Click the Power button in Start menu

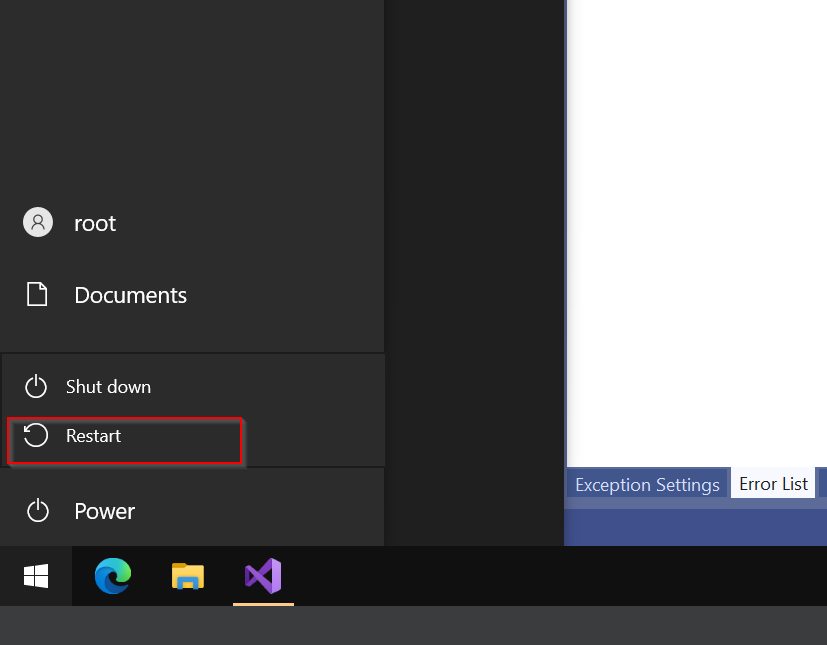pyautogui.click(x=192, y=511)
